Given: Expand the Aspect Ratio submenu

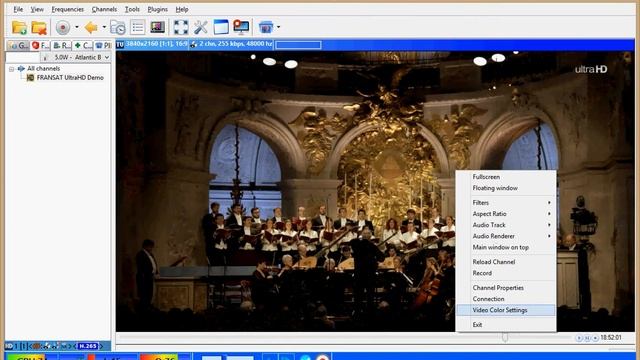Looking at the screenshot, I should click(x=506, y=214).
